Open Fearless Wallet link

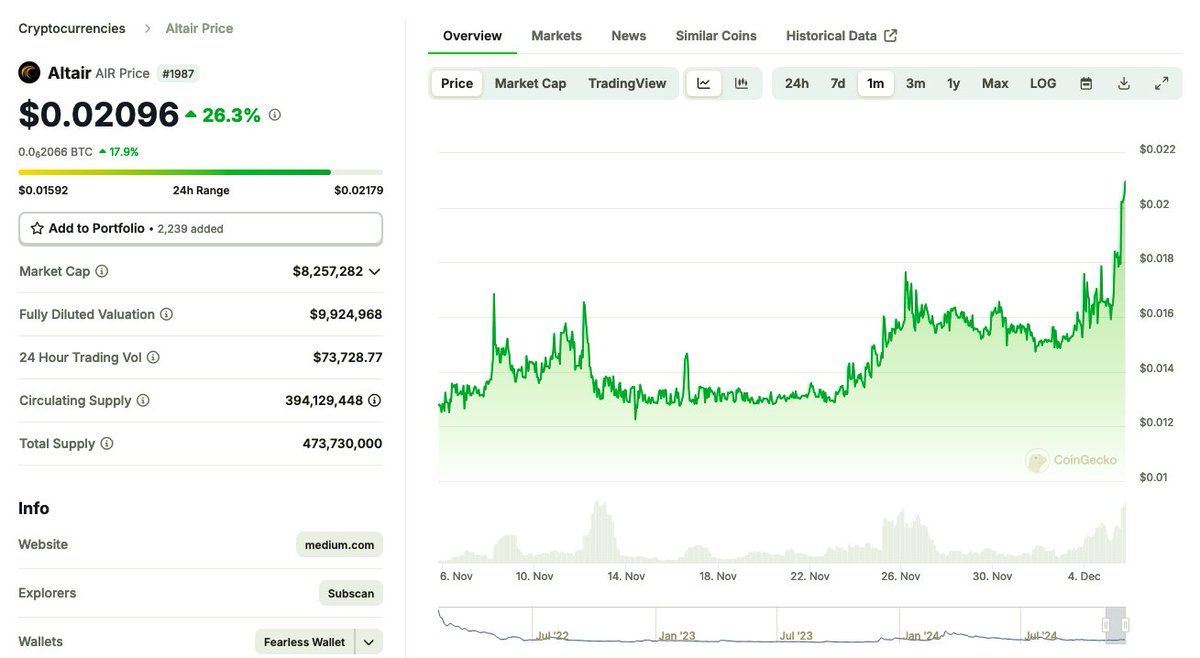point(304,642)
